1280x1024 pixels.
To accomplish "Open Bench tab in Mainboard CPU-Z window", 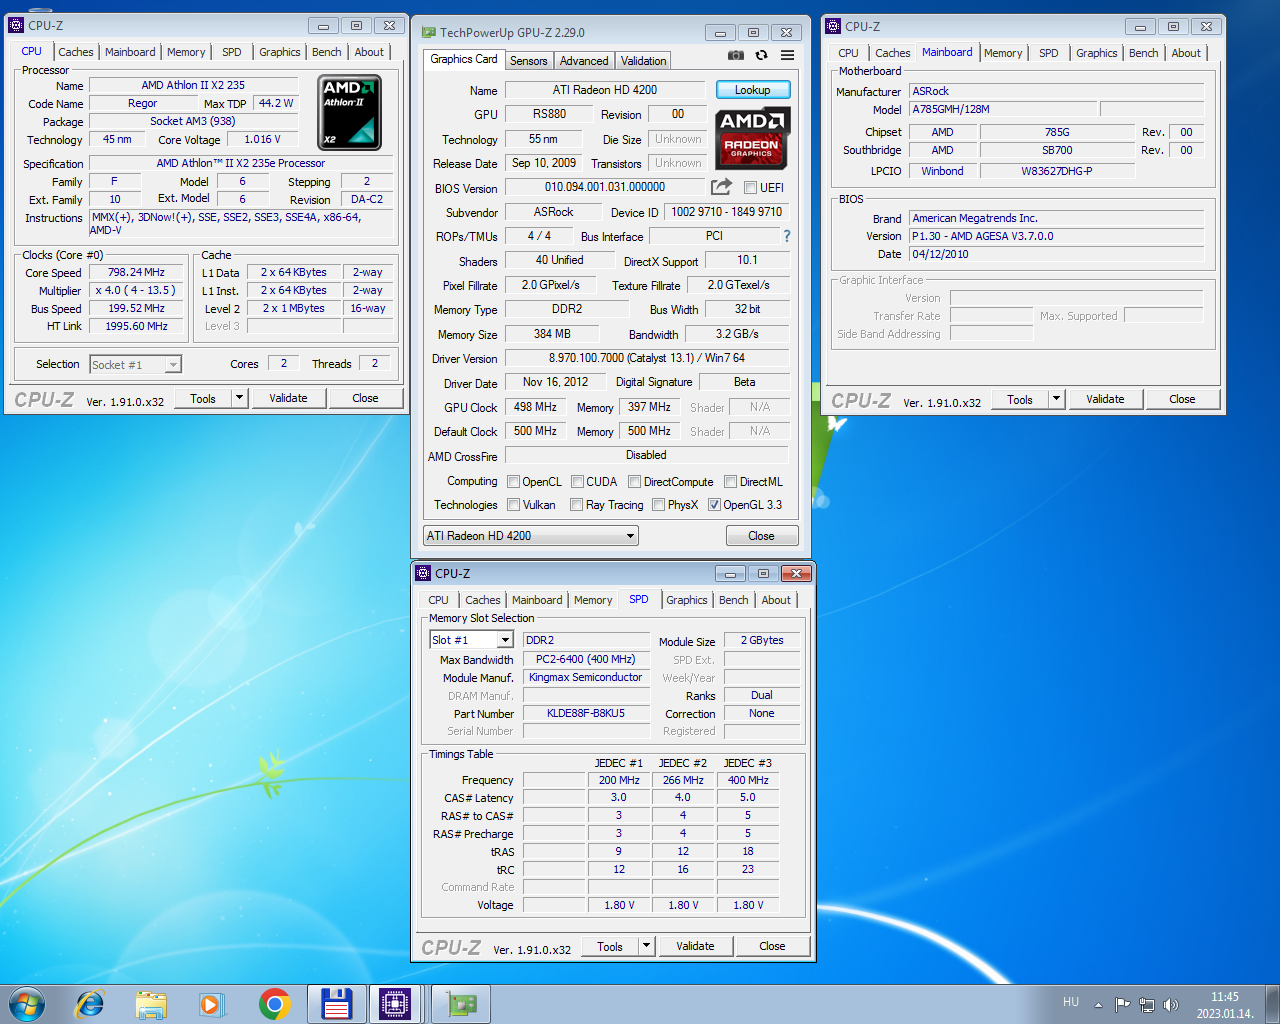I will click(1144, 53).
